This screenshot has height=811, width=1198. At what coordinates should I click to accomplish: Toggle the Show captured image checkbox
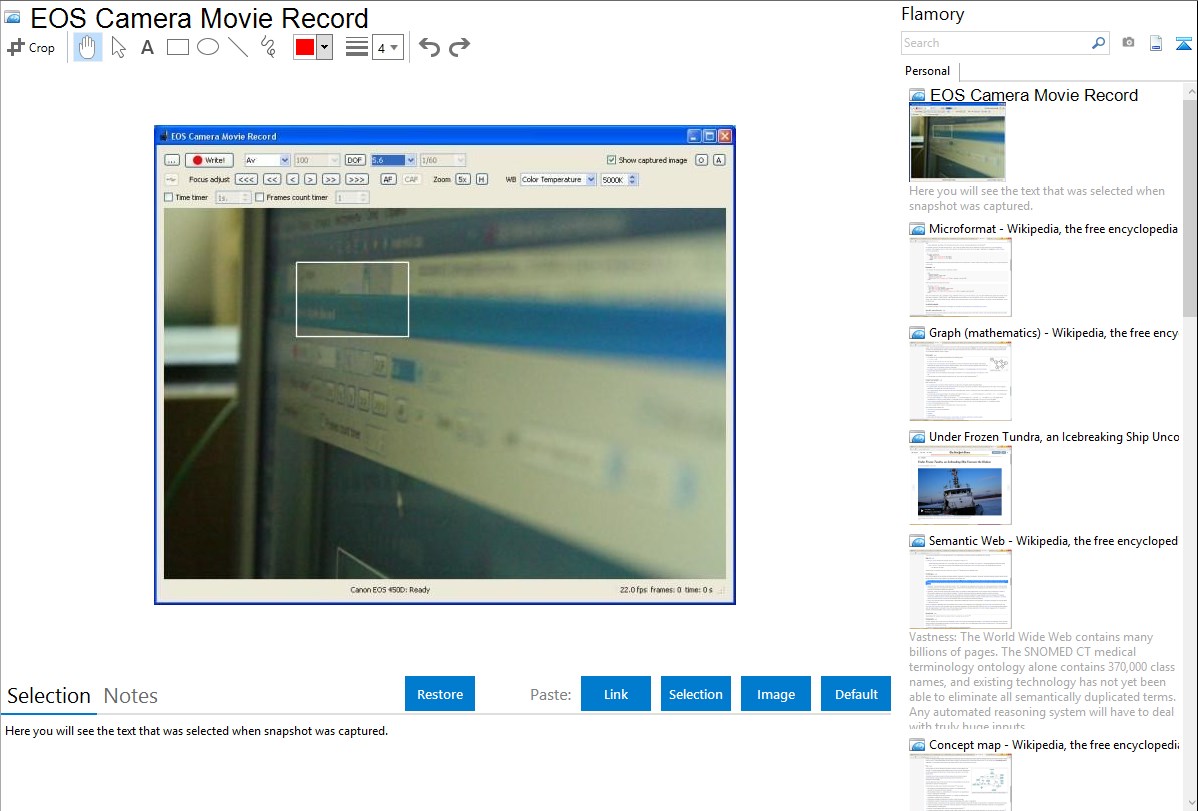[x=612, y=160]
